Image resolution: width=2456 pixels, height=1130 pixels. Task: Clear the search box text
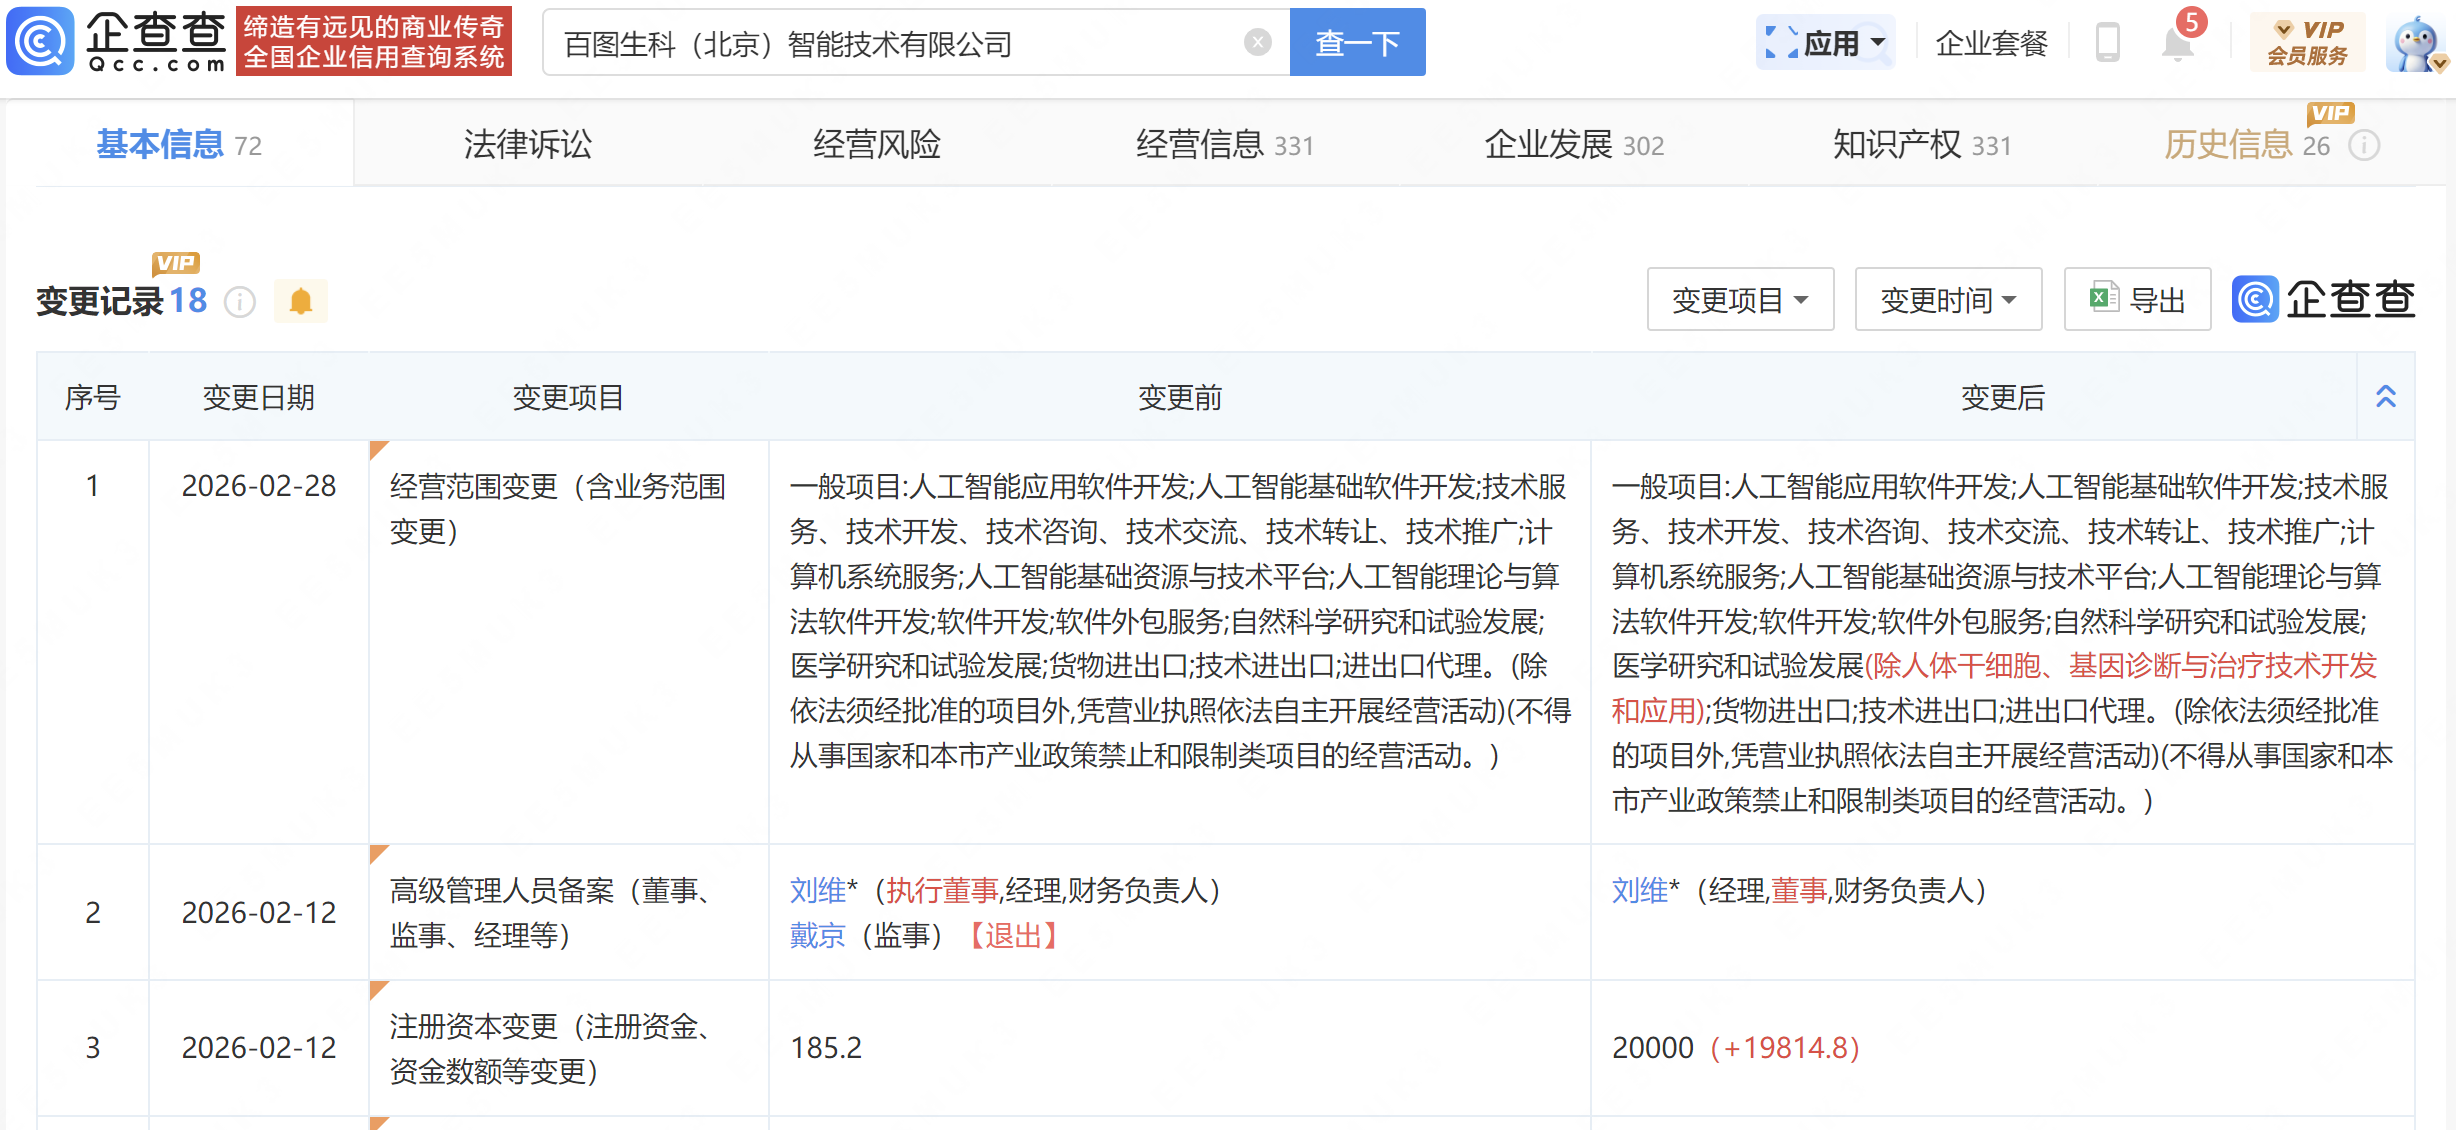pyautogui.click(x=1257, y=42)
